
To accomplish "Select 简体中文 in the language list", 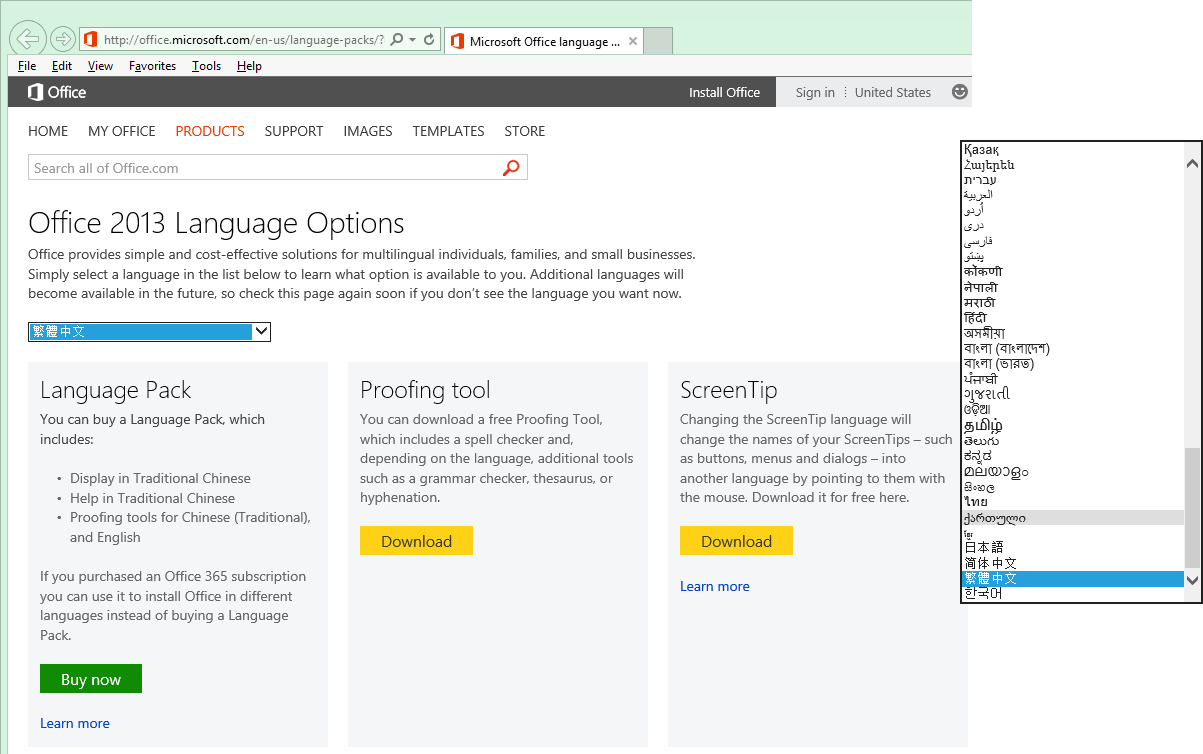I will coord(1073,564).
